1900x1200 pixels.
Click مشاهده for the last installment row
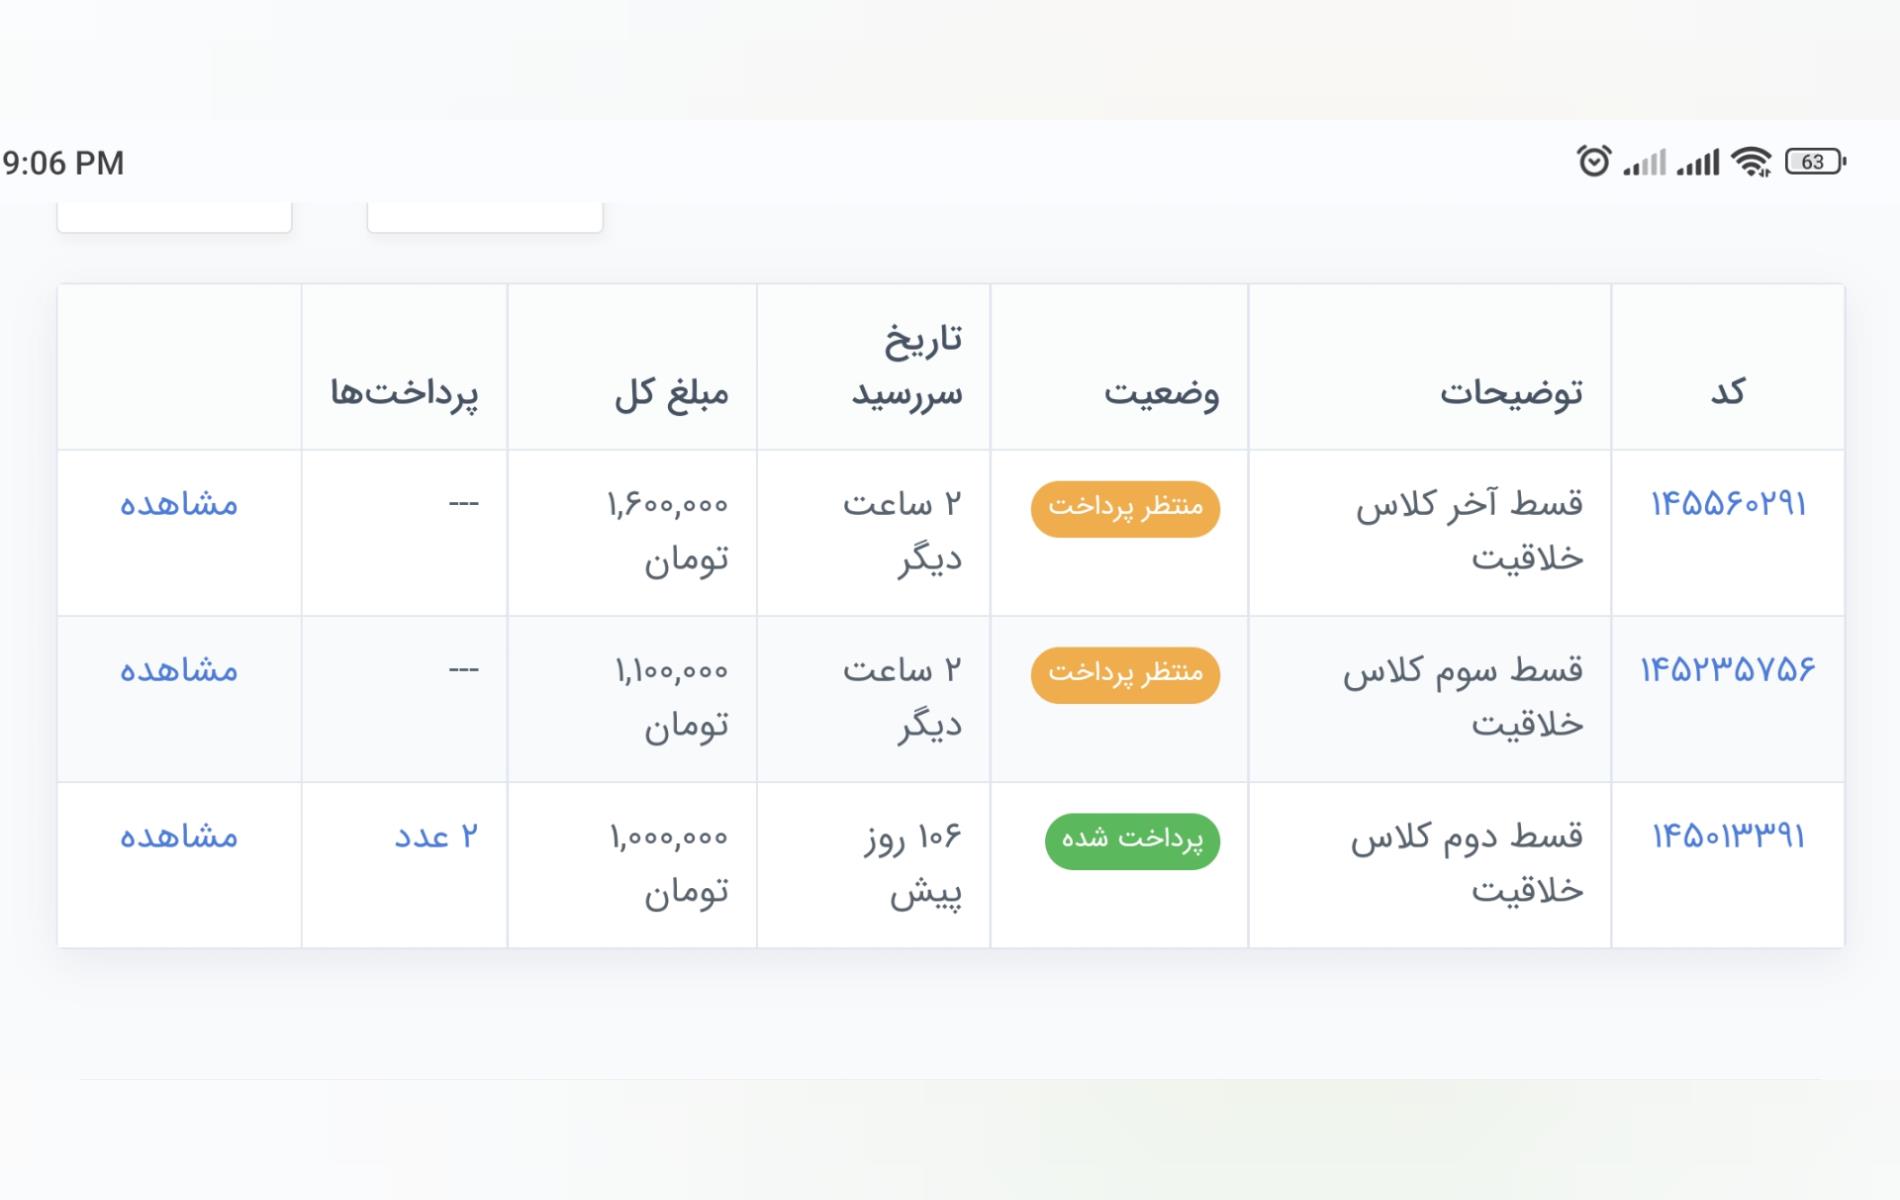(179, 503)
